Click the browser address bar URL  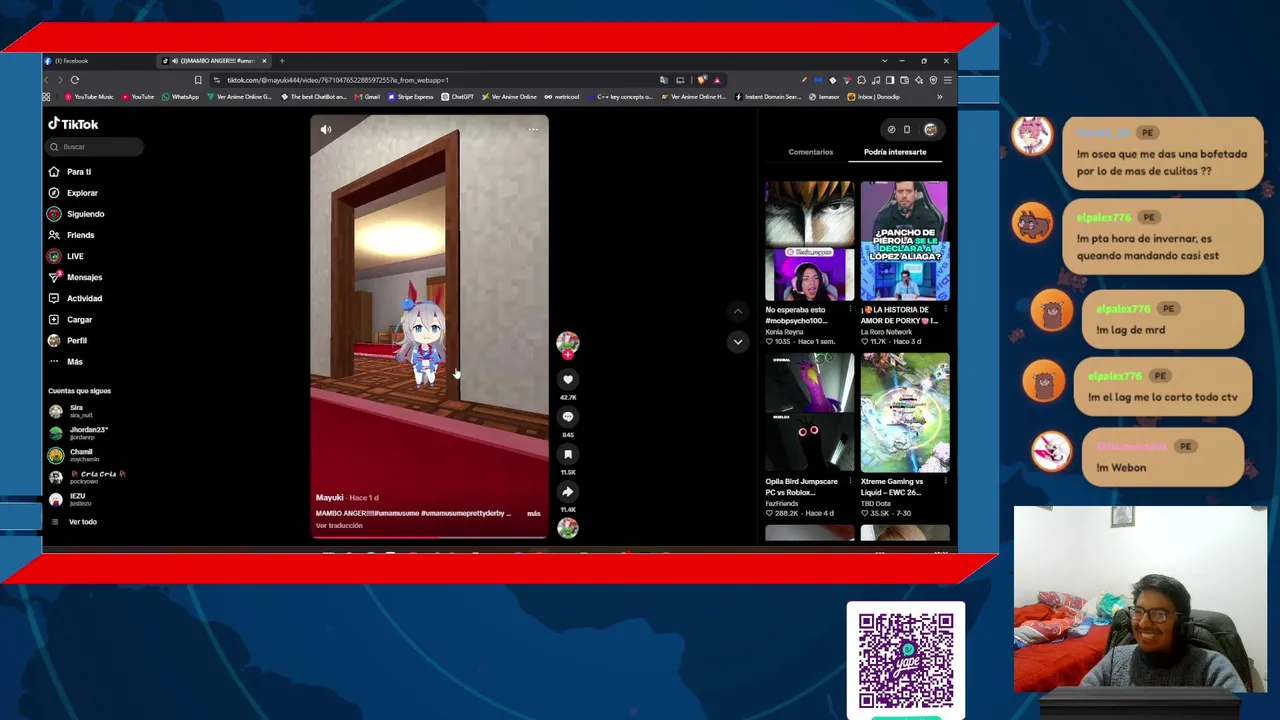tap(338, 80)
